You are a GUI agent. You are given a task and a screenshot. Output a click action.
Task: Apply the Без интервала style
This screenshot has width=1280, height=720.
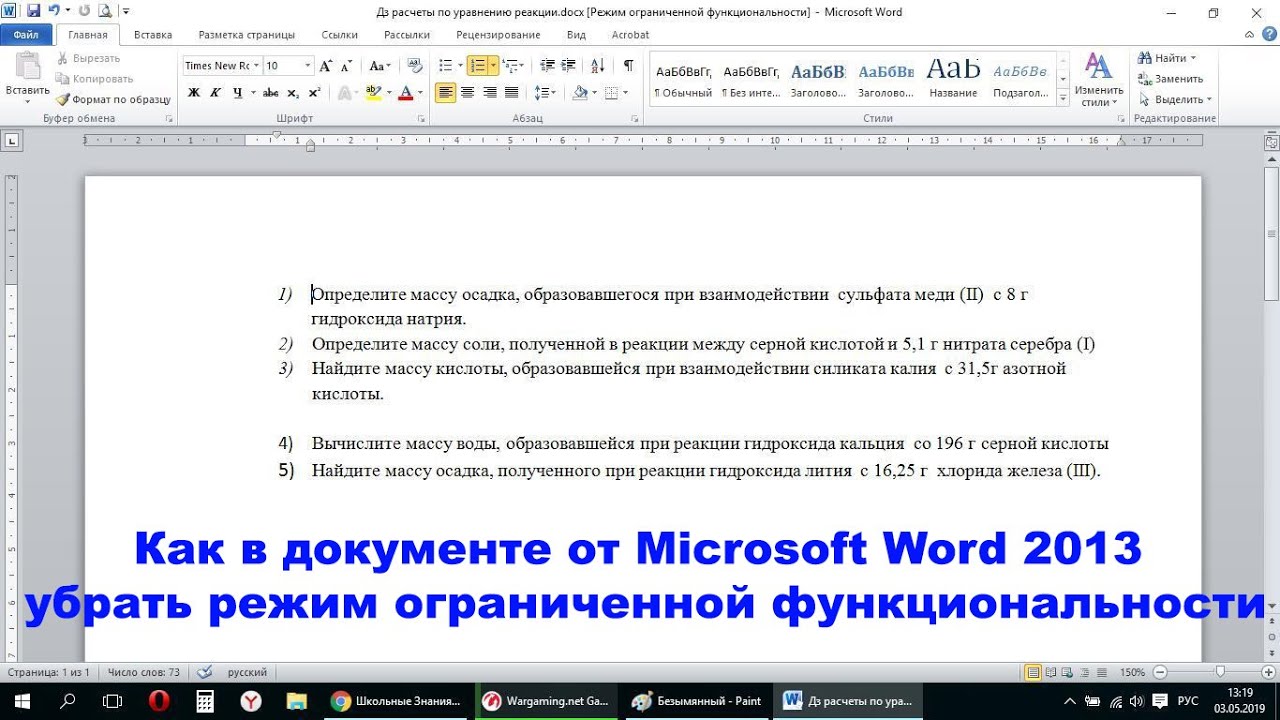751,80
